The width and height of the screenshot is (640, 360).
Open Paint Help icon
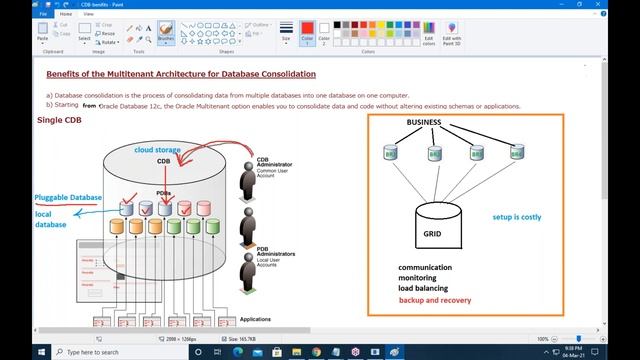pyautogui.click(x=603, y=14)
